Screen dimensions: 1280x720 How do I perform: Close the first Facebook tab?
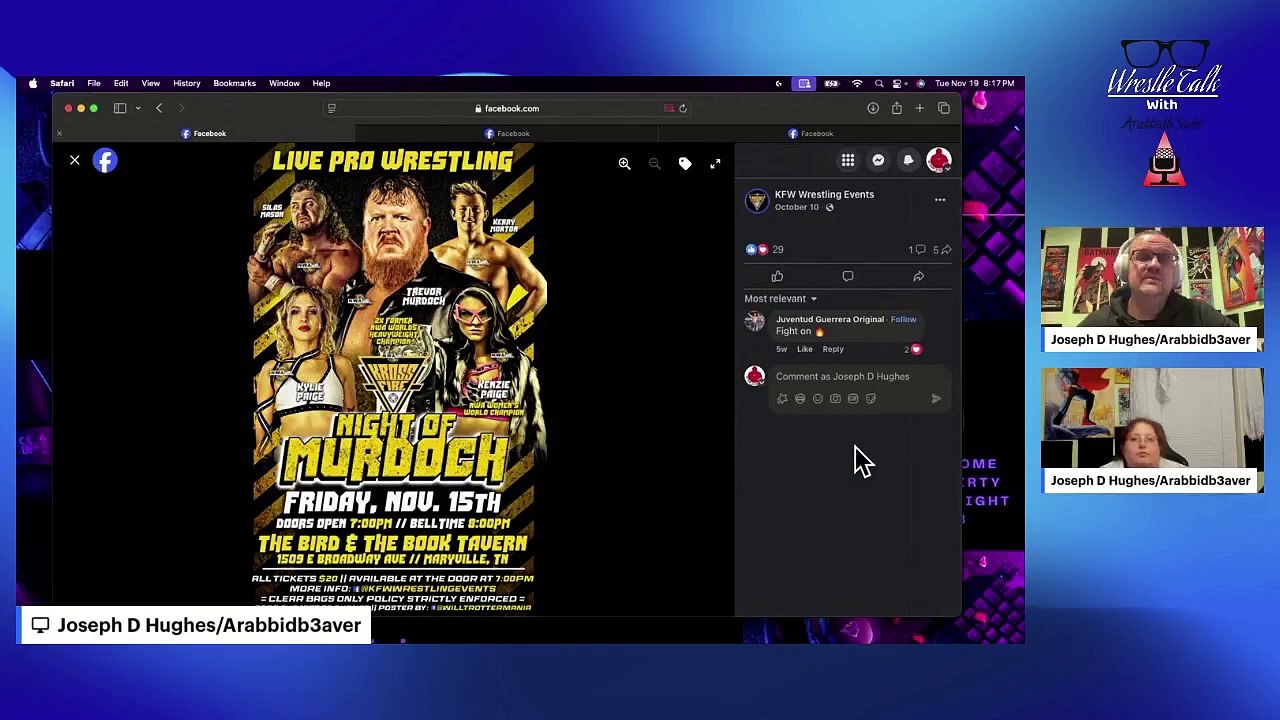(x=59, y=133)
